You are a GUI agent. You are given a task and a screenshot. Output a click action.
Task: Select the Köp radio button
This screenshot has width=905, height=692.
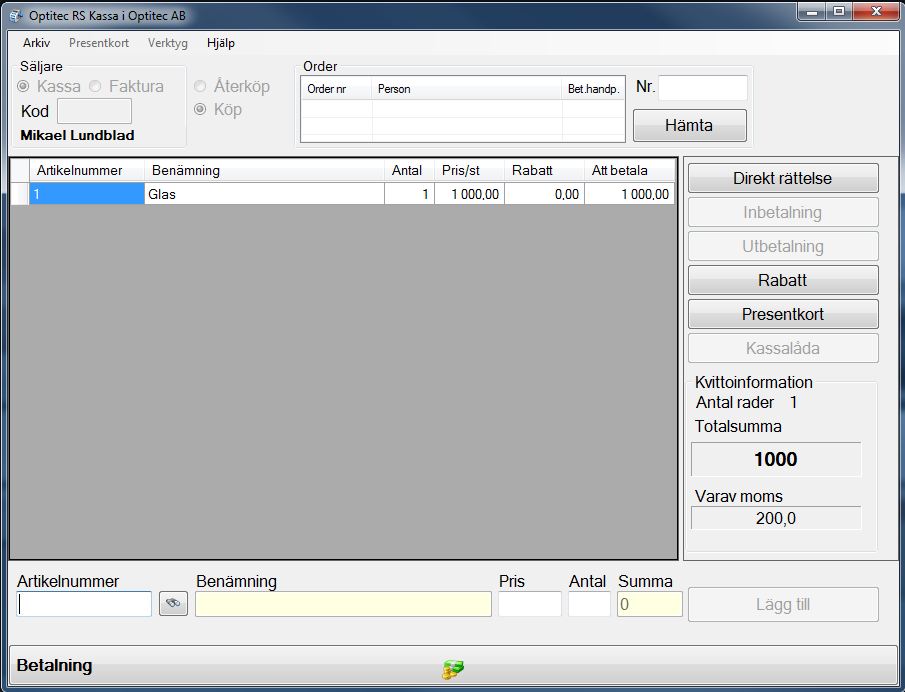tap(200, 109)
